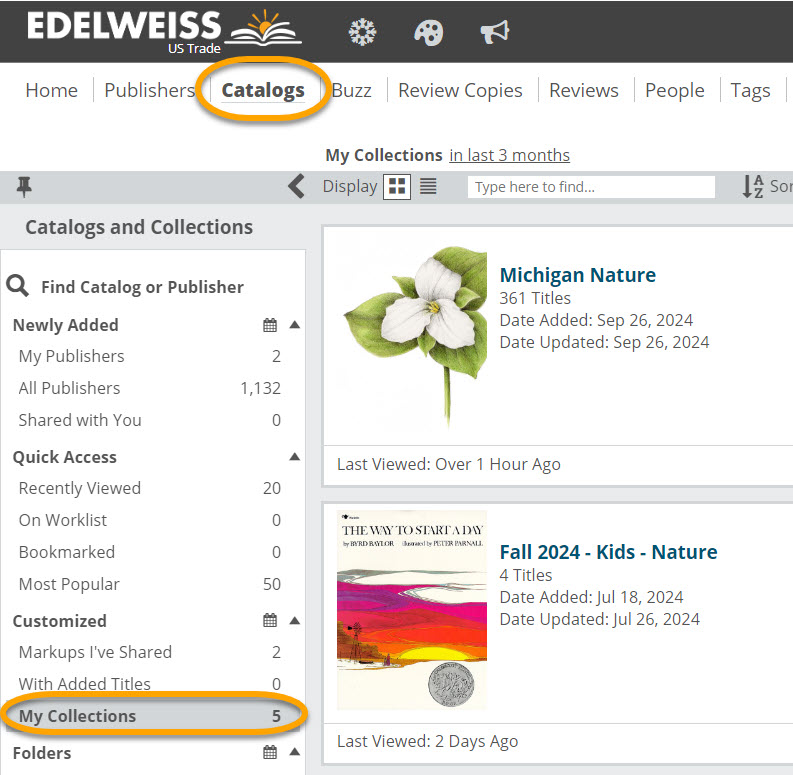Screen dimensions: 793x775
Task: Click The Way to Start a Day cover
Action: click(412, 610)
